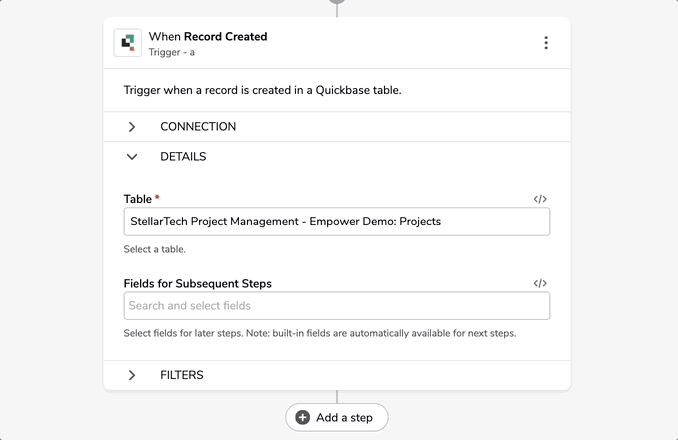
Task: Click the Table field label
Action: coord(138,199)
